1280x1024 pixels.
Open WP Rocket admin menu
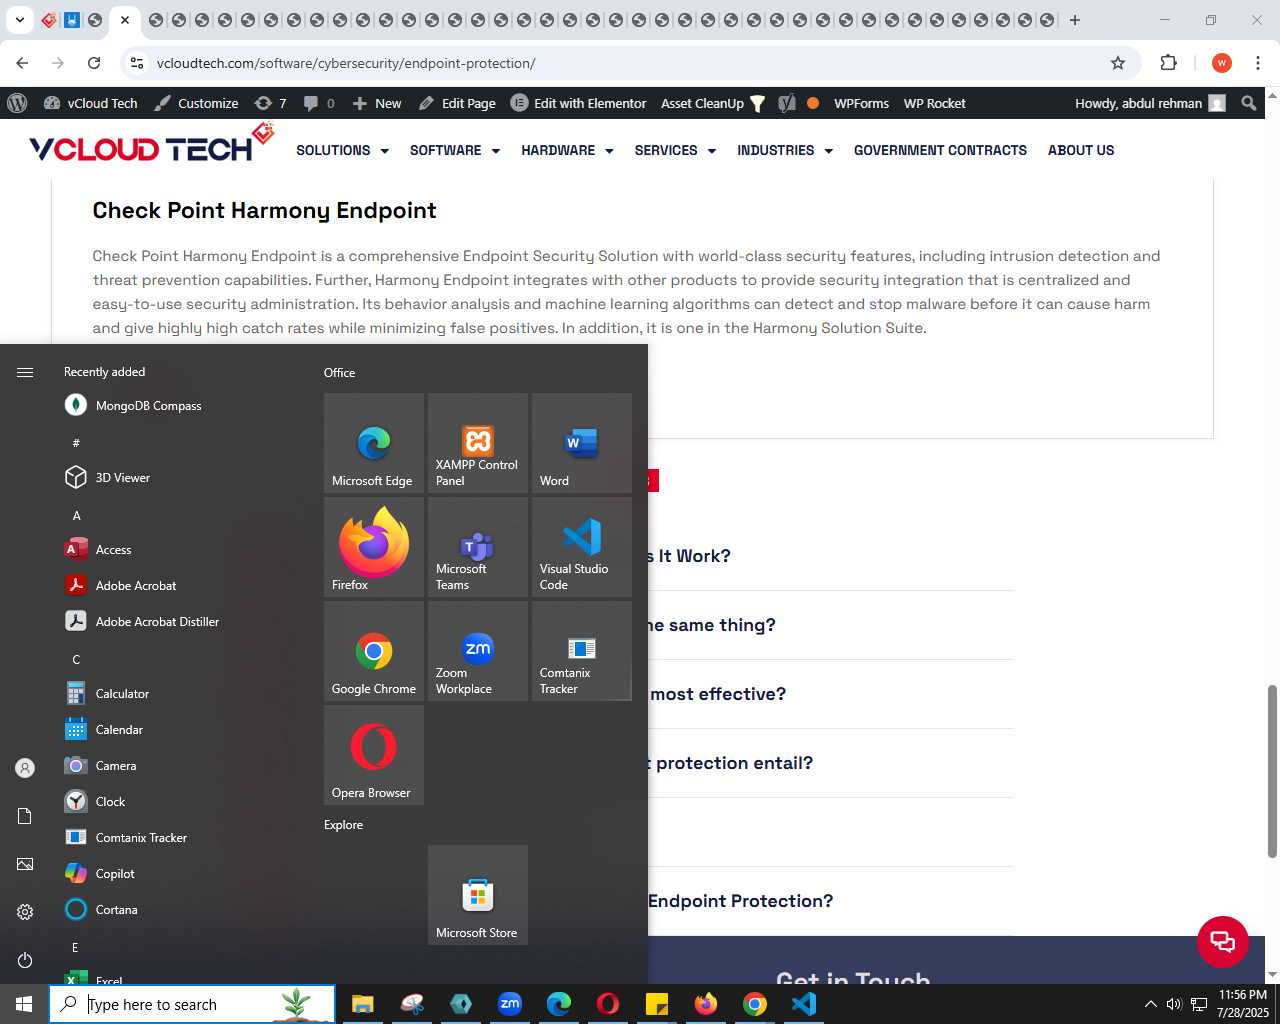[x=934, y=103]
